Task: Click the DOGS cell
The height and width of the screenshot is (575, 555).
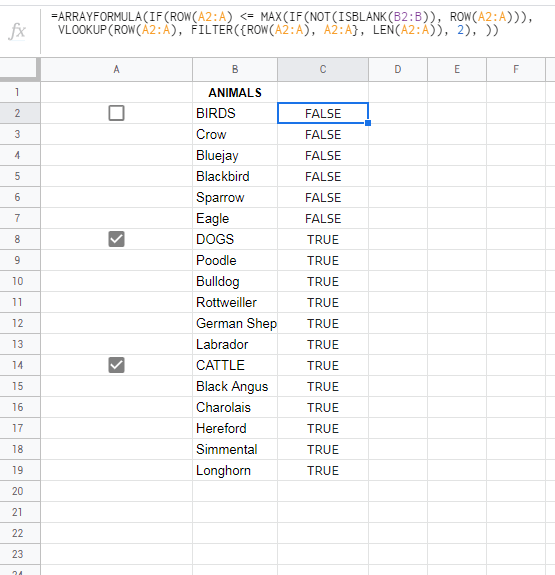Action: (x=235, y=239)
